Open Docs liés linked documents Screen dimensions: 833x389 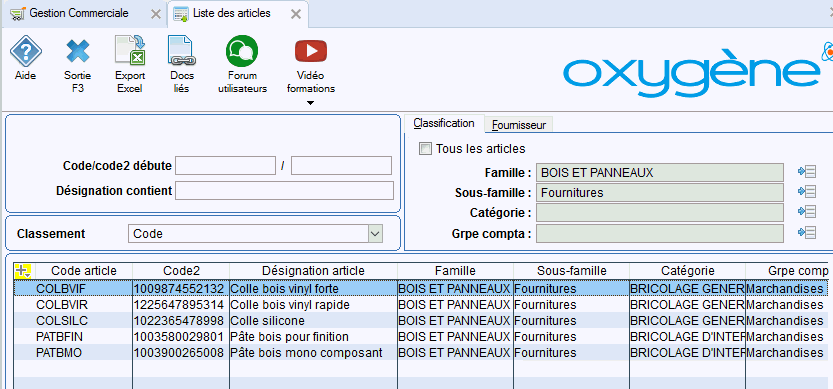click(182, 50)
